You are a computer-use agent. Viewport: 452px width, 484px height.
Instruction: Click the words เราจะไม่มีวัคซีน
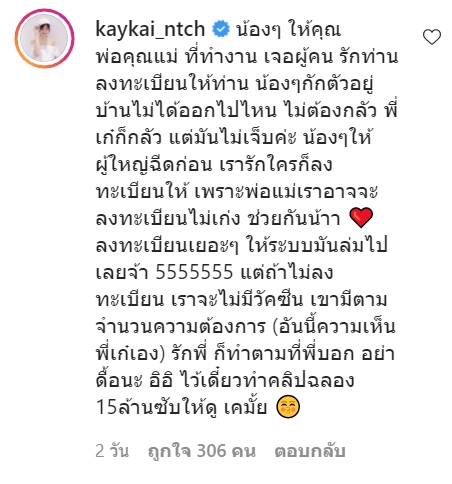click(237, 299)
